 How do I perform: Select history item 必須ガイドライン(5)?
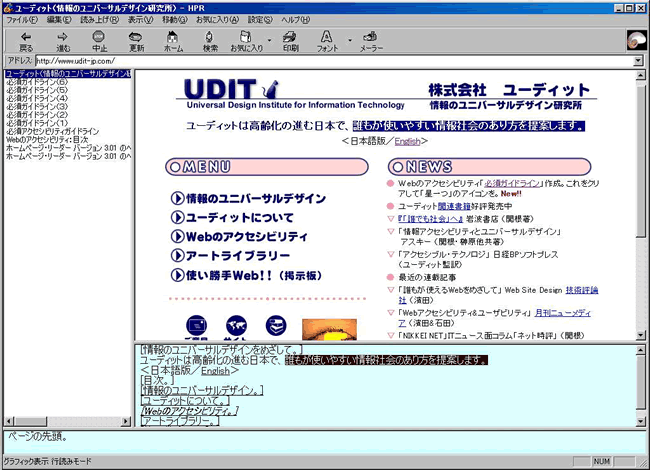(37, 90)
